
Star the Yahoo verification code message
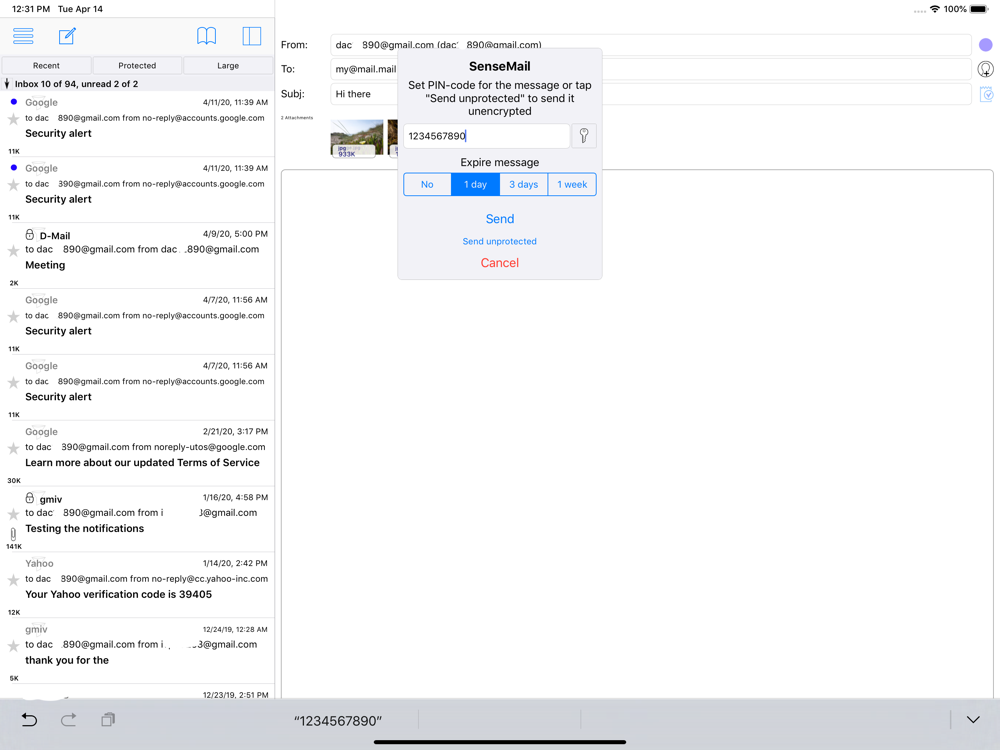(x=13, y=580)
